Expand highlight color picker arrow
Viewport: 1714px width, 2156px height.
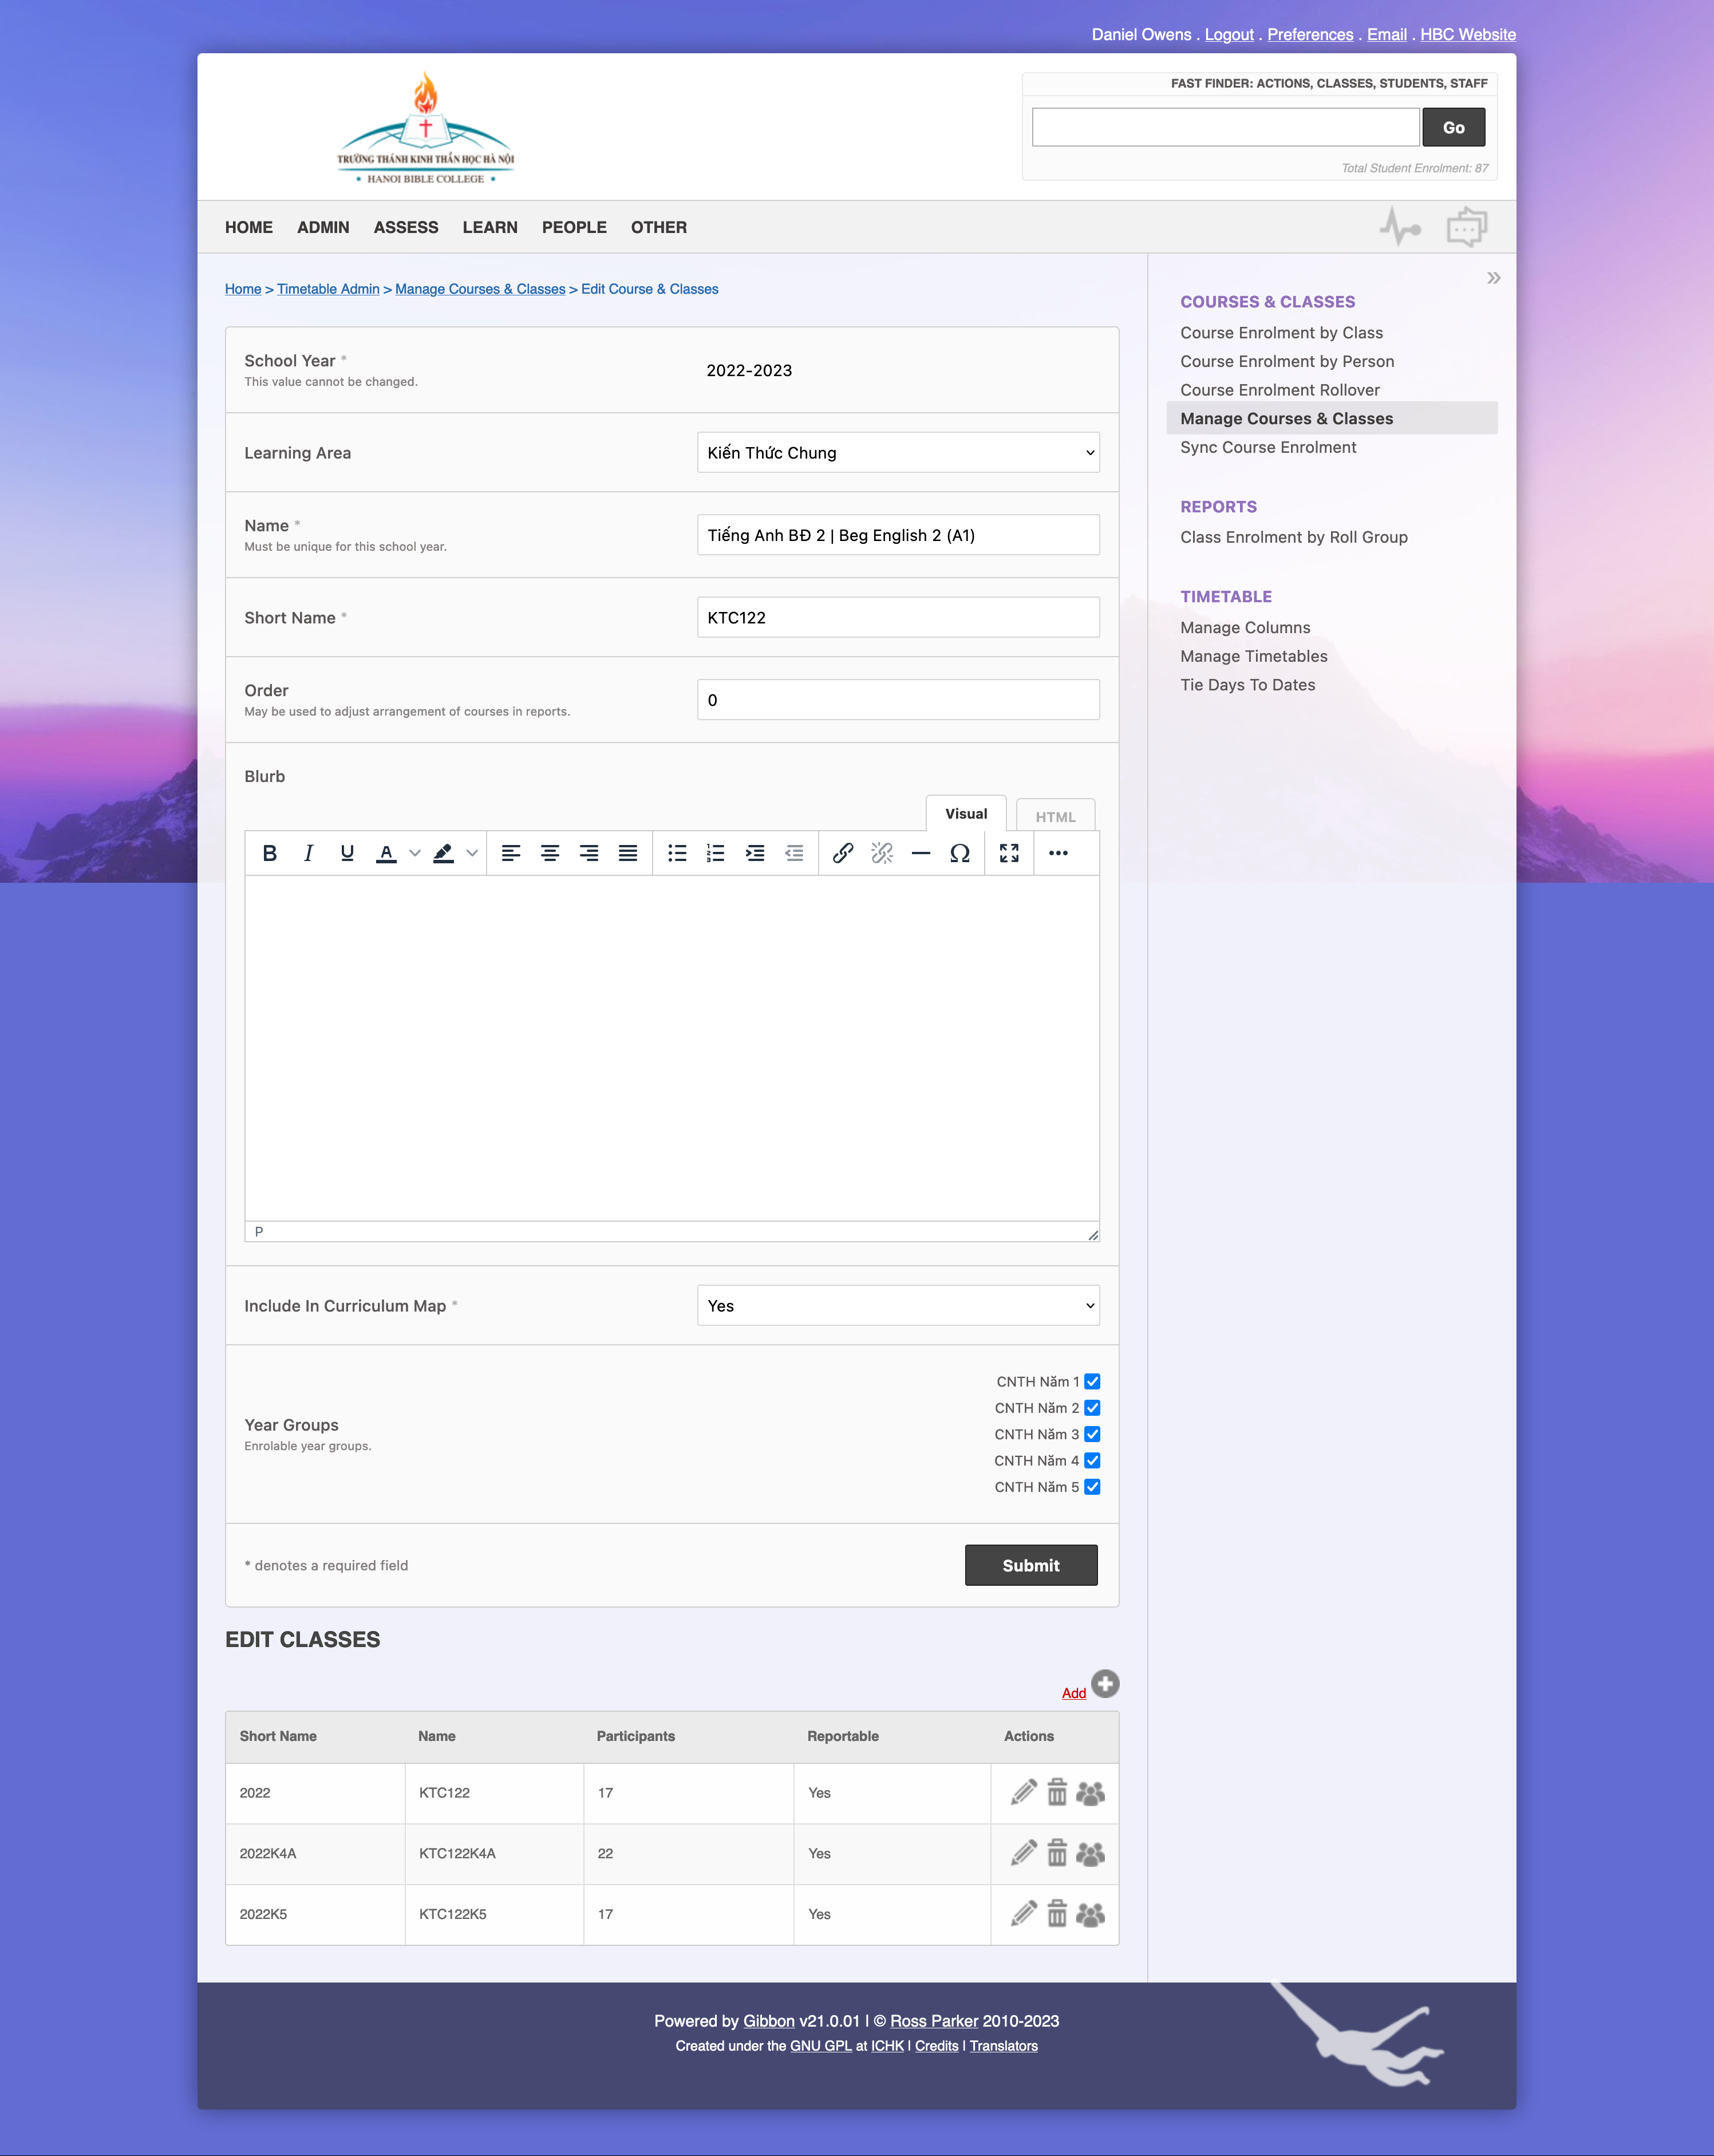point(472,853)
